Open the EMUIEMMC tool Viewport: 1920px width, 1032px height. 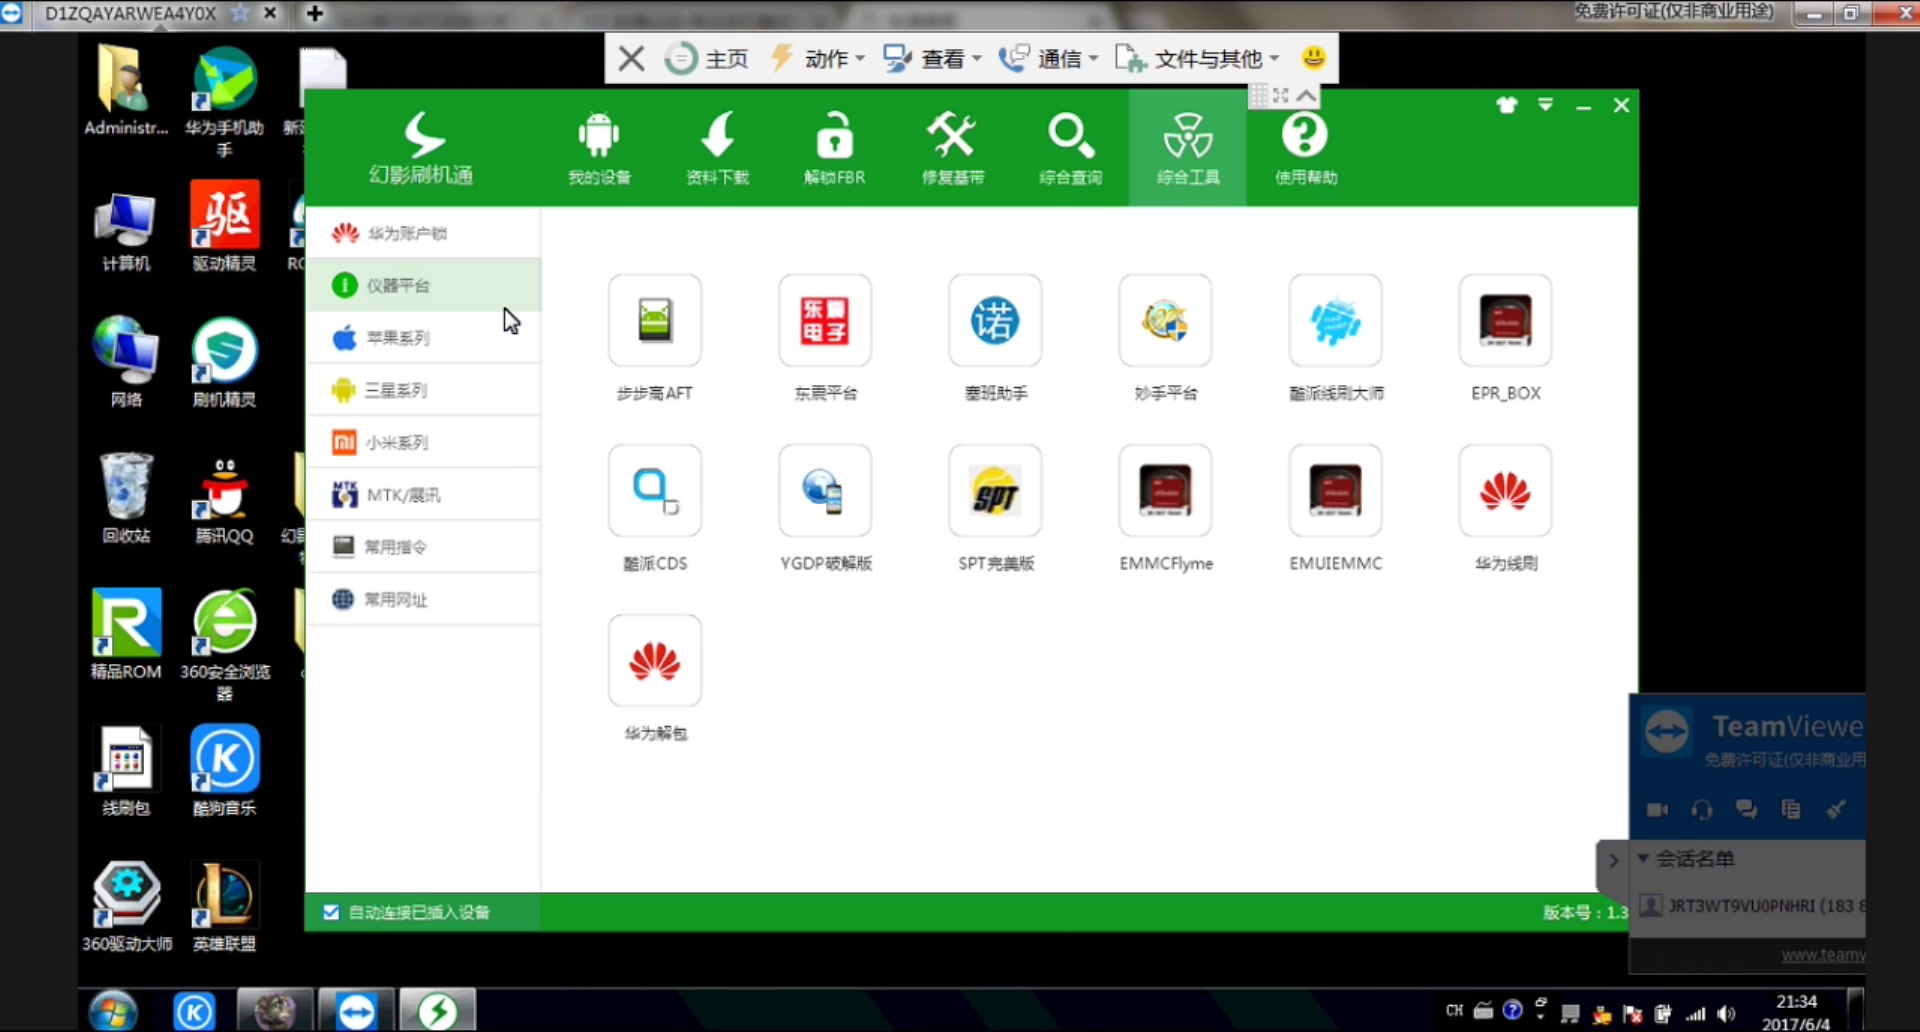pos(1335,491)
